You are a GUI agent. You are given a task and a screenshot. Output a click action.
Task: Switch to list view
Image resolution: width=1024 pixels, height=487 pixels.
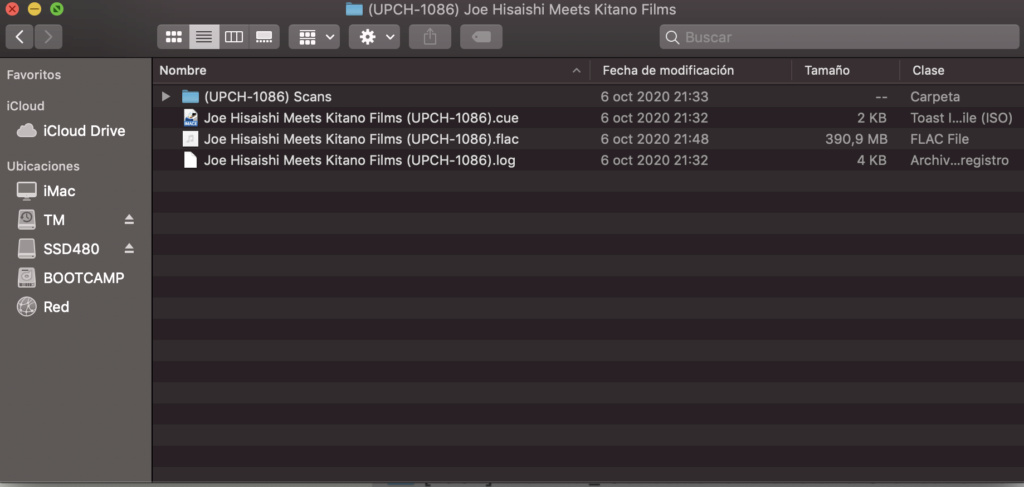(x=204, y=37)
